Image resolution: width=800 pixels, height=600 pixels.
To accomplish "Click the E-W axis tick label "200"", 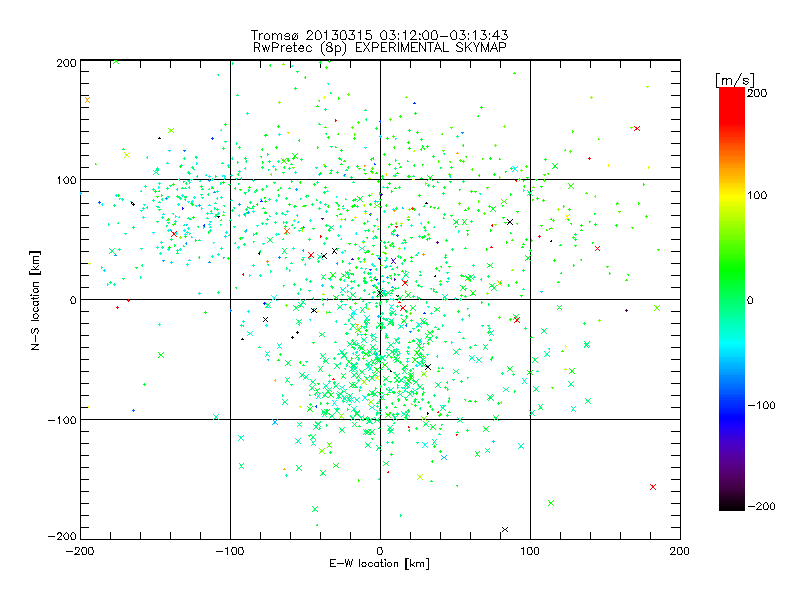I will [x=680, y=551].
